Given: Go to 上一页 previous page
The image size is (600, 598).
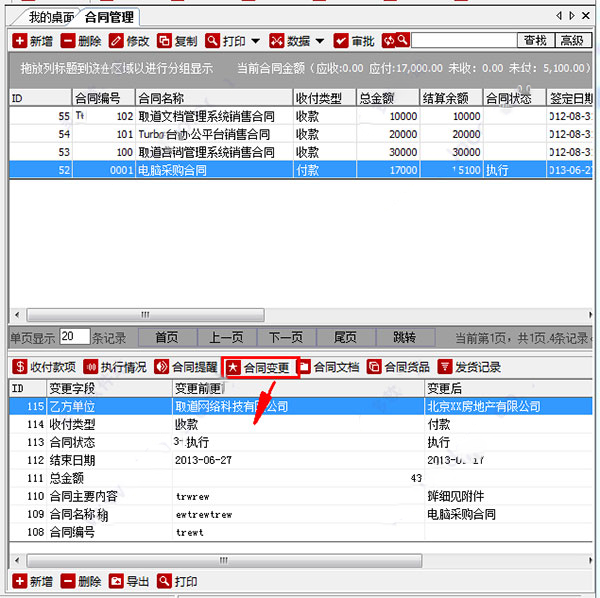Looking at the screenshot, I should [x=227, y=337].
